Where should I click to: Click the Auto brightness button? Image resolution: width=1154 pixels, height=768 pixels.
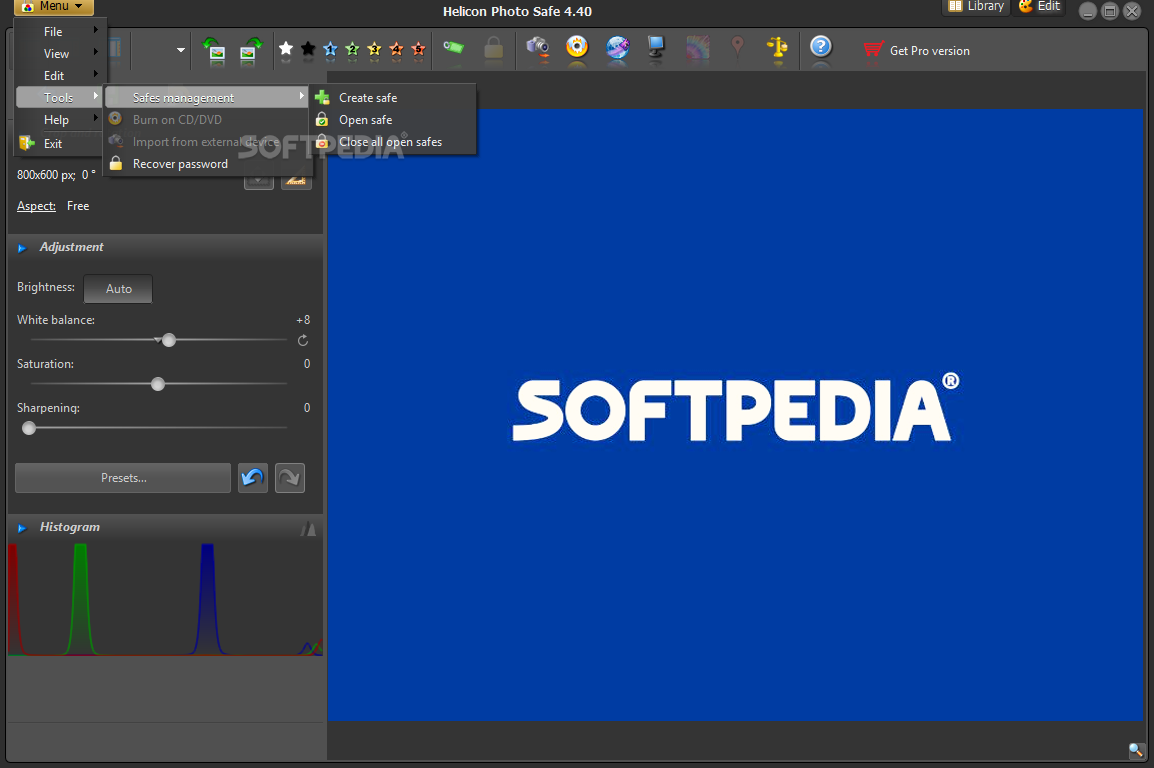click(x=118, y=289)
